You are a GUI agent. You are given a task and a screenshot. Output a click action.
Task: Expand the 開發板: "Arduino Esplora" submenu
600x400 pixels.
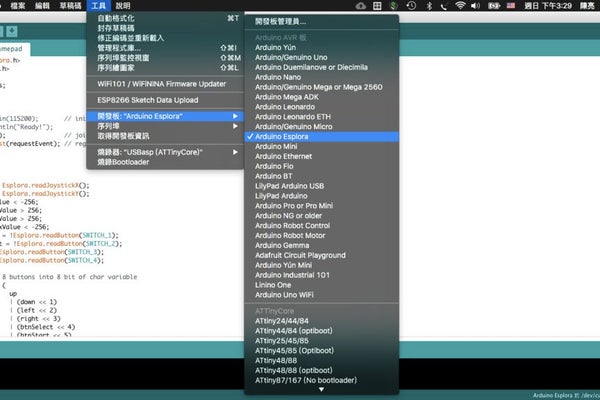point(165,116)
